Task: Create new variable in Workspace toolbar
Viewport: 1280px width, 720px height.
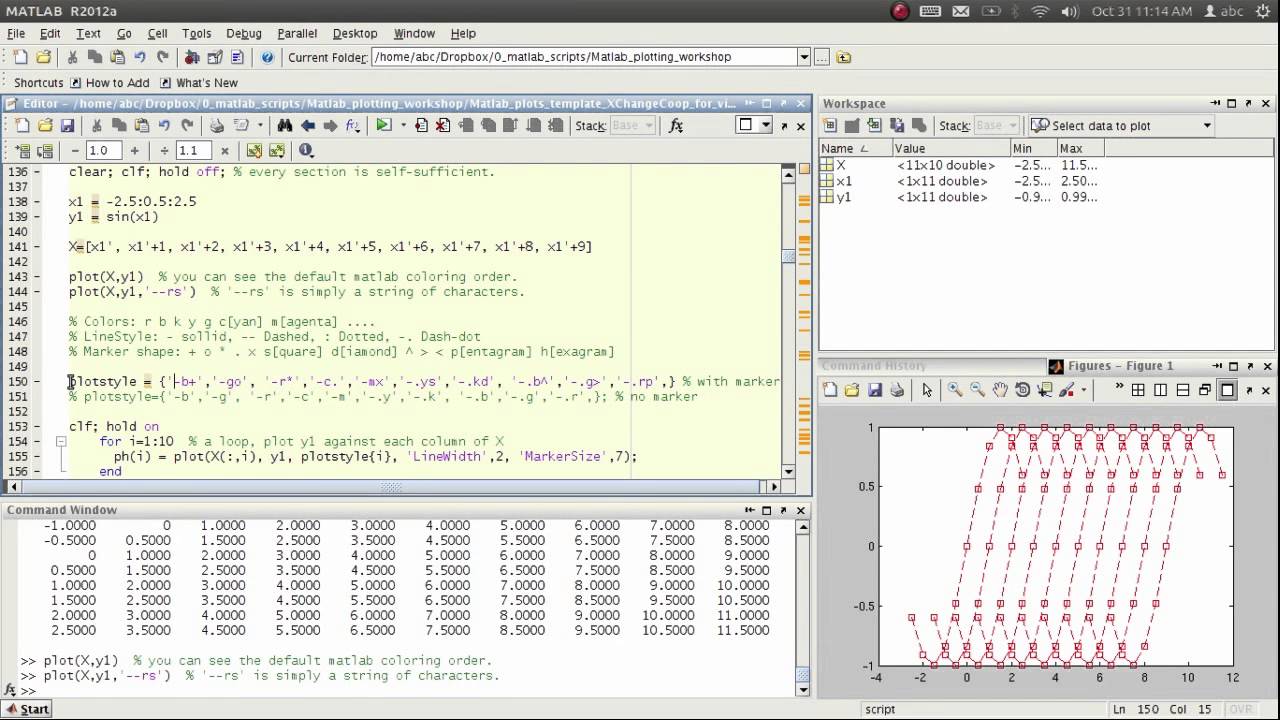Action: [830, 125]
